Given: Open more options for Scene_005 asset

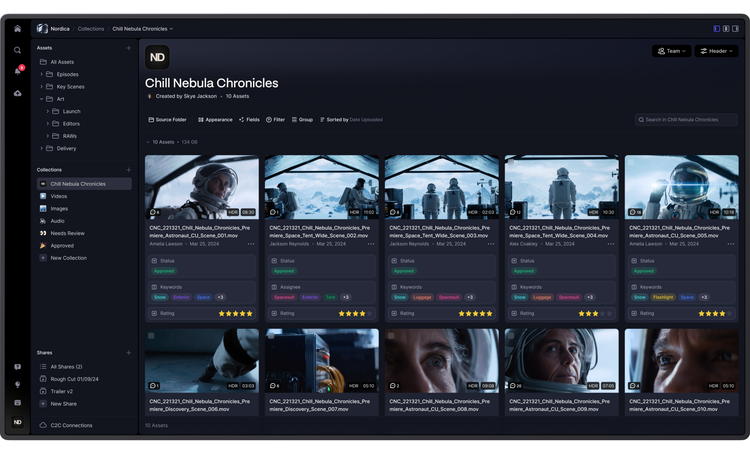Looking at the screenshot, I should click(731, 244).
